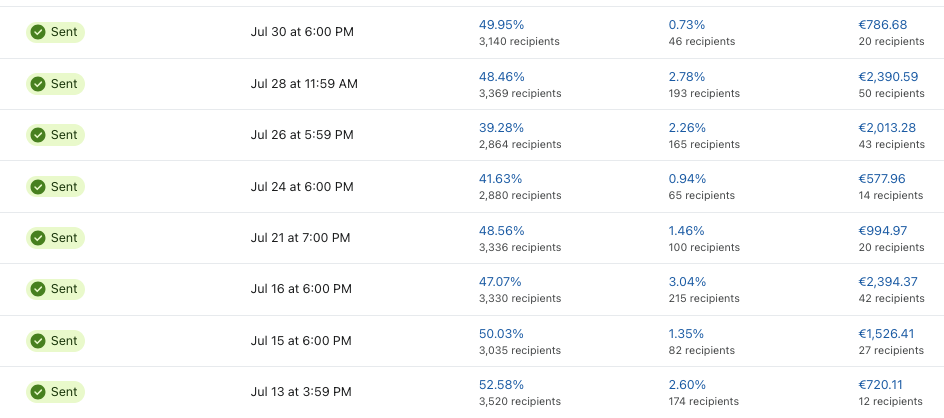Click the 1.46% click rate link
This screenshot has height=418, width=944.
pyautogui.click(x=687, y=230)
